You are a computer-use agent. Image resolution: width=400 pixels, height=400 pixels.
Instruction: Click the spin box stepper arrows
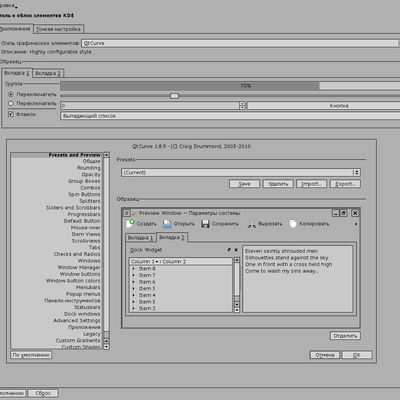242,106
